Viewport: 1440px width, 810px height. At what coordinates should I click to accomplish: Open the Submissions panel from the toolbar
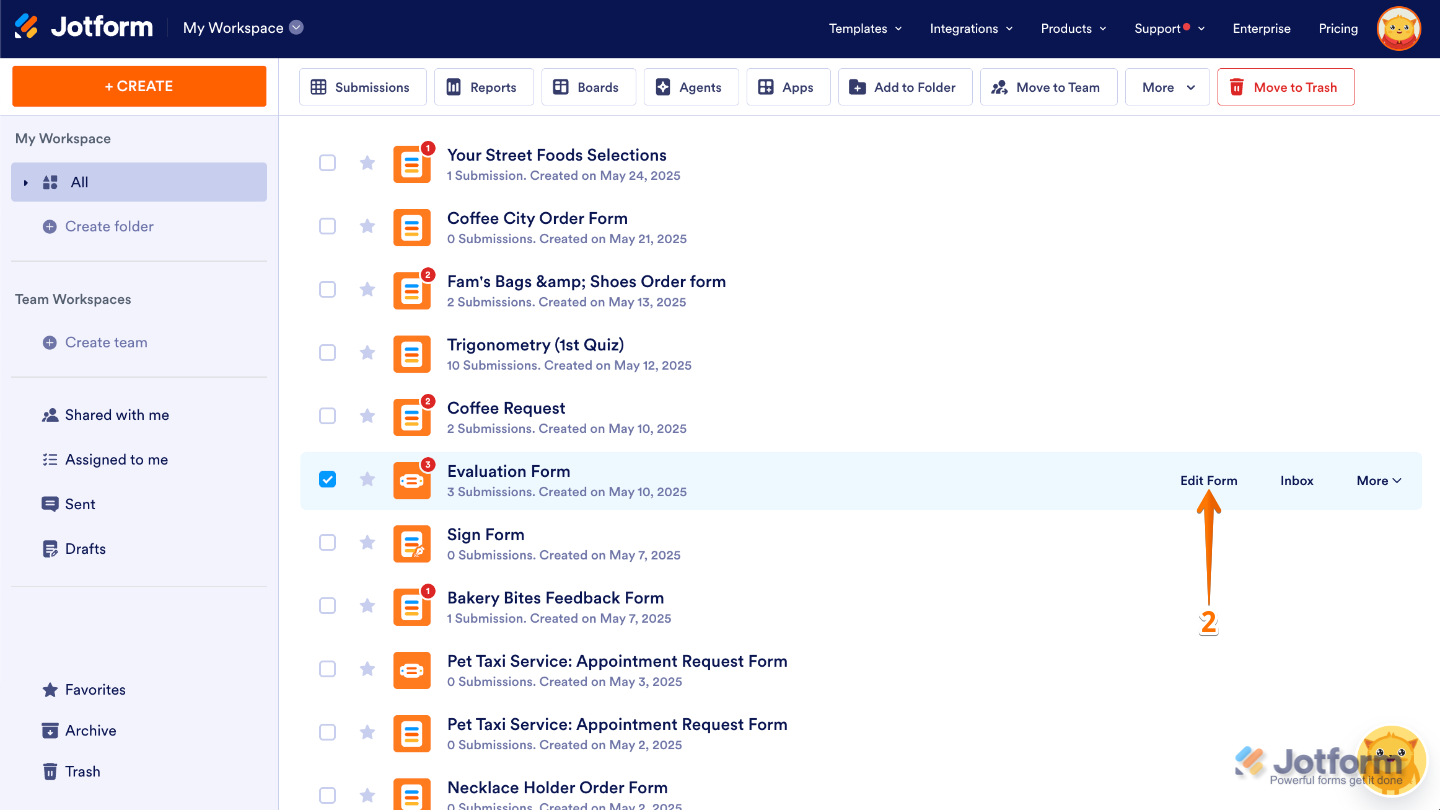coord(362,87)
